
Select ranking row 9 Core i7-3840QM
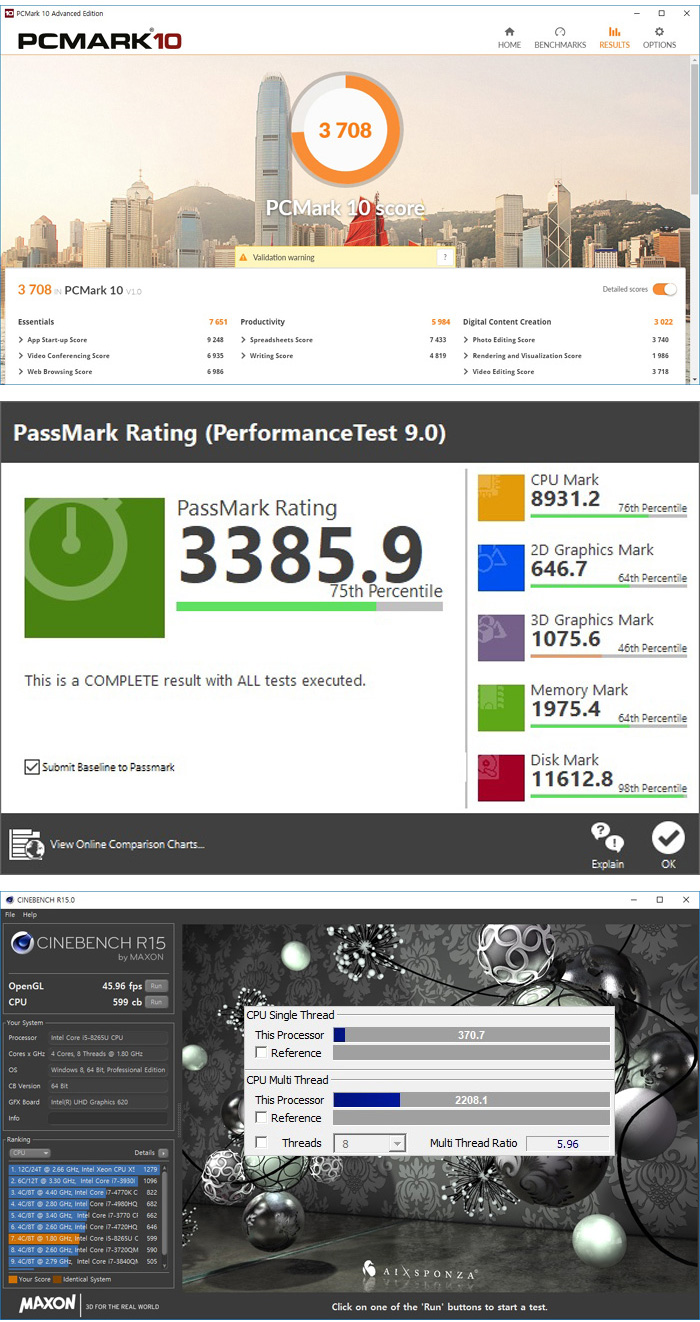[x=85, y=1260]
